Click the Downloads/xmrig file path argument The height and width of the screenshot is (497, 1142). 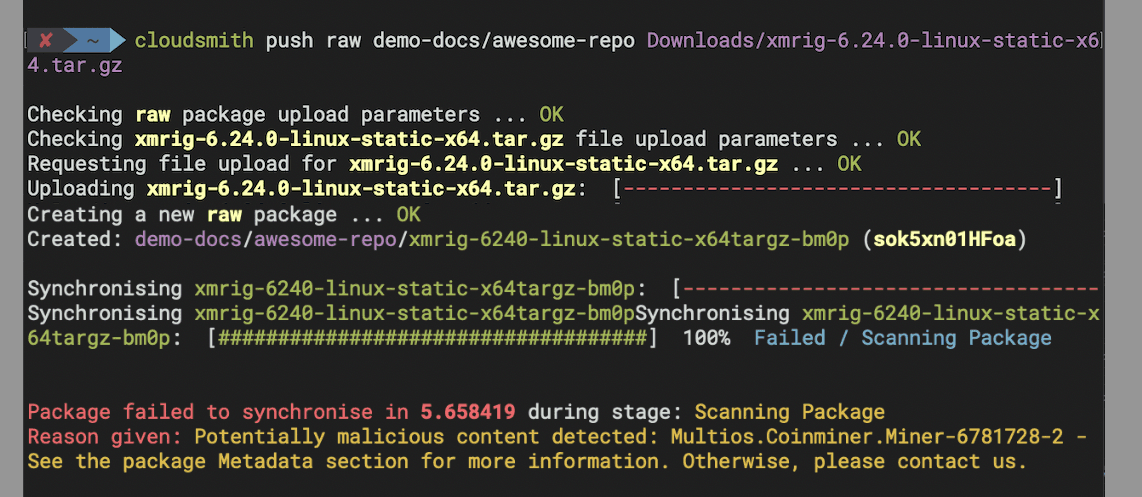[872, 41]
